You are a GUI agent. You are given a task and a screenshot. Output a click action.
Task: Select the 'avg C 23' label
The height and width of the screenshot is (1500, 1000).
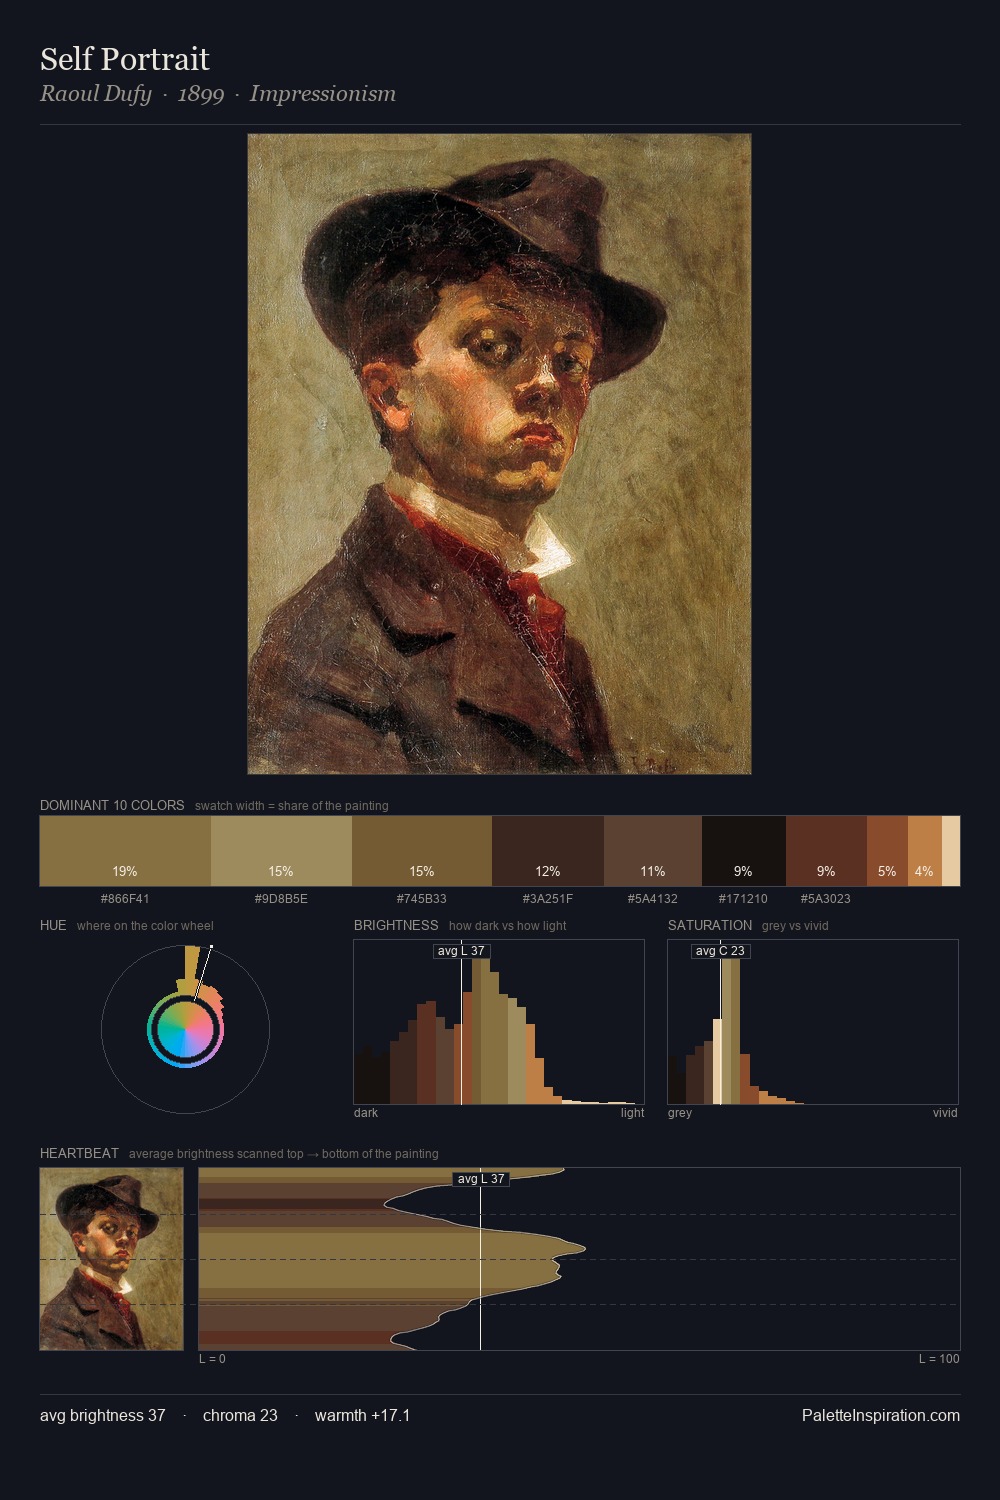click(720, 951)
